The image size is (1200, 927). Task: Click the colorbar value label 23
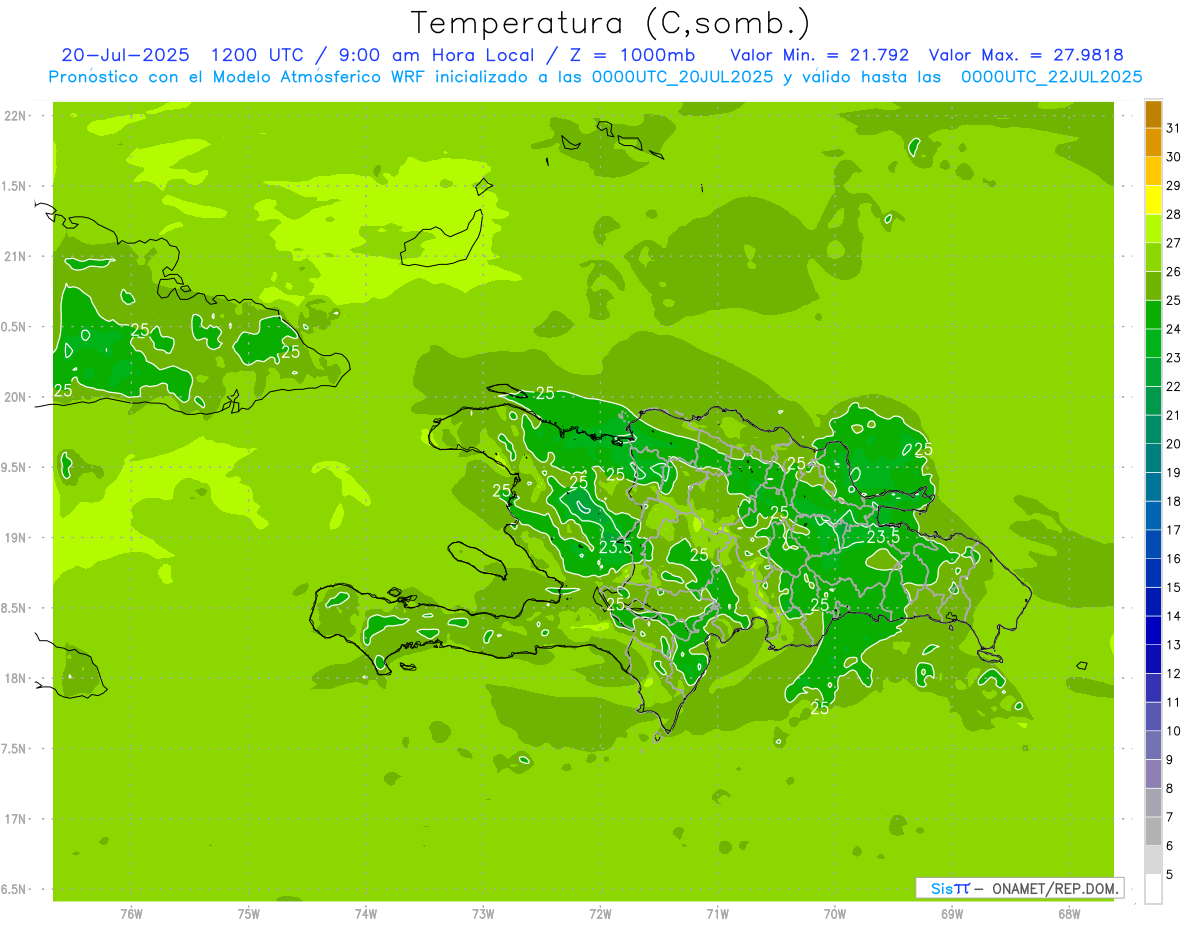pyautogui.click(x=1173, y=358)
